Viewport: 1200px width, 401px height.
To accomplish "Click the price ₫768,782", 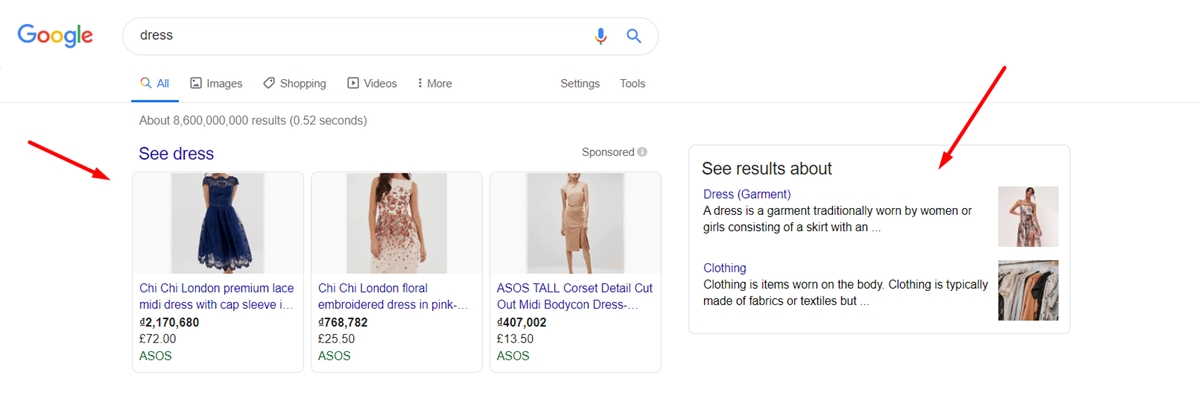I will (343, 323).
